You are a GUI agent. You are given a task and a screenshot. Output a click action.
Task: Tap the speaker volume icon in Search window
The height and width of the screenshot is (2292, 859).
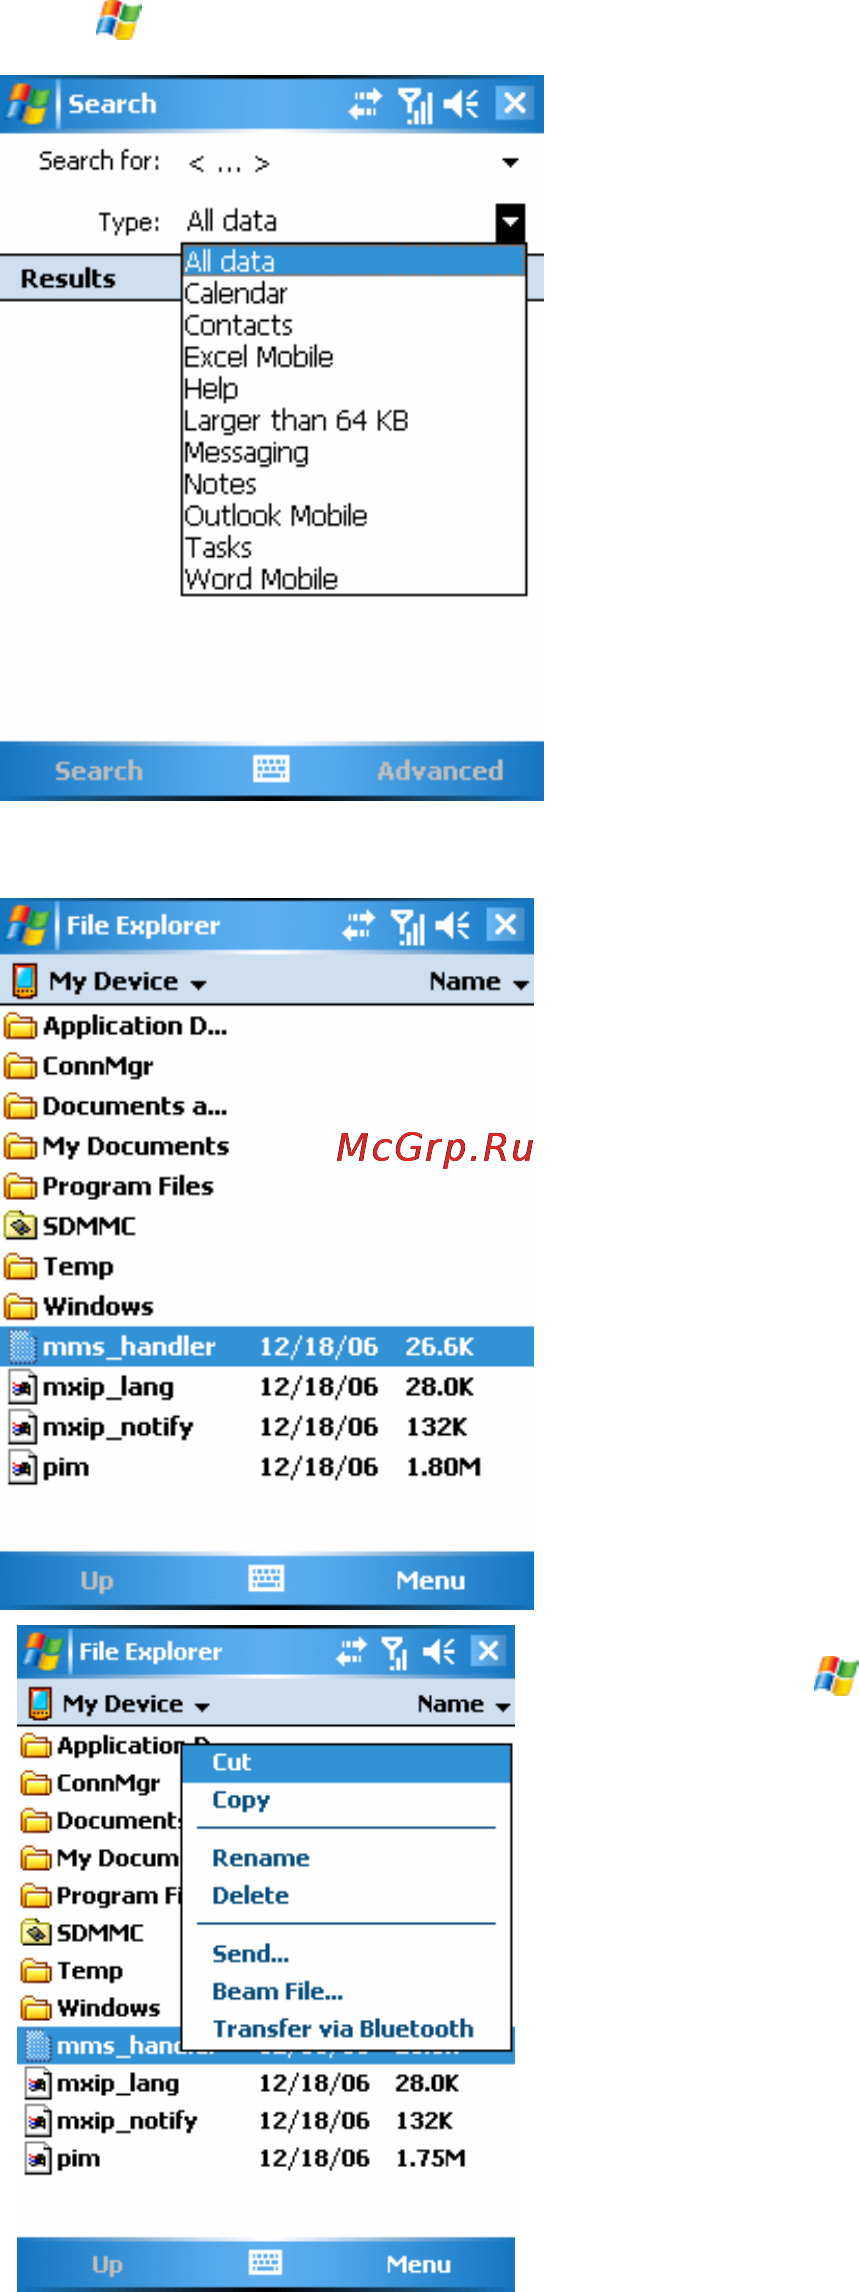pos(461,104)
